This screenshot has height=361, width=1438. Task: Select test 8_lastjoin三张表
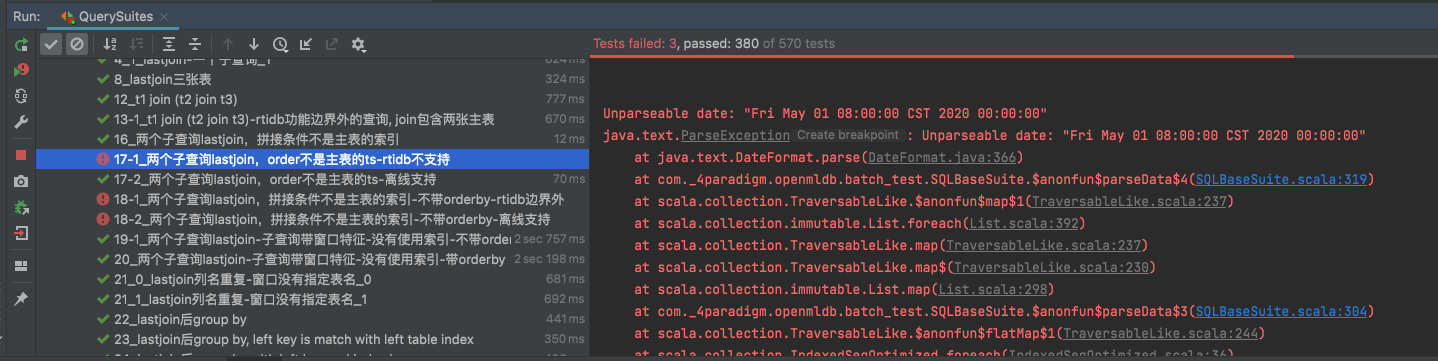[312, 79]
